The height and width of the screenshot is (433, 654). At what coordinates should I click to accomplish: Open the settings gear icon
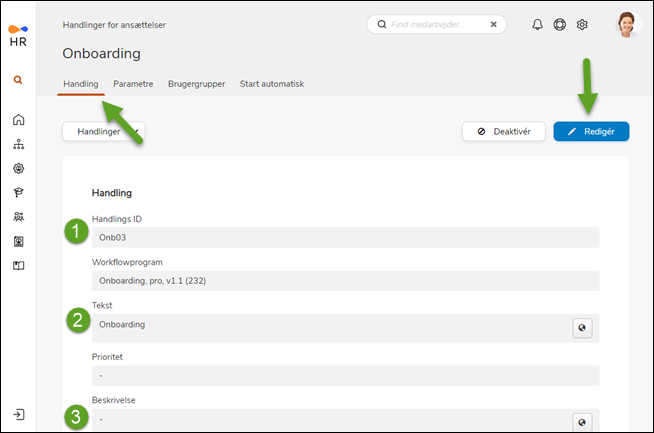pyautogui.click(x=582, y=25)
